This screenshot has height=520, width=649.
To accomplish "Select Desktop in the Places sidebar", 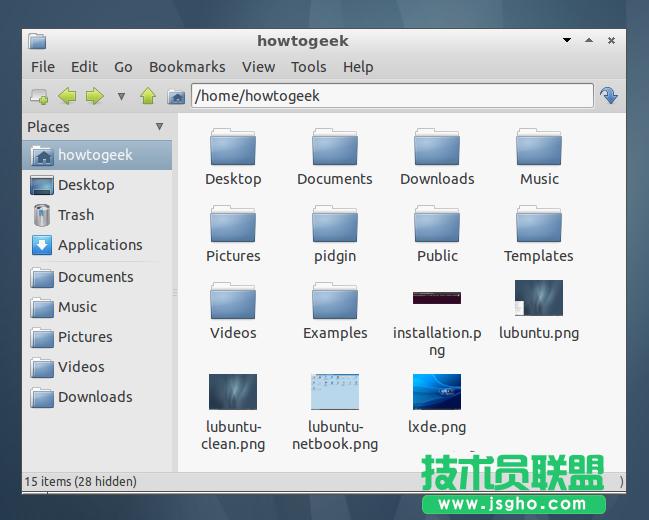I will [97, 185].
